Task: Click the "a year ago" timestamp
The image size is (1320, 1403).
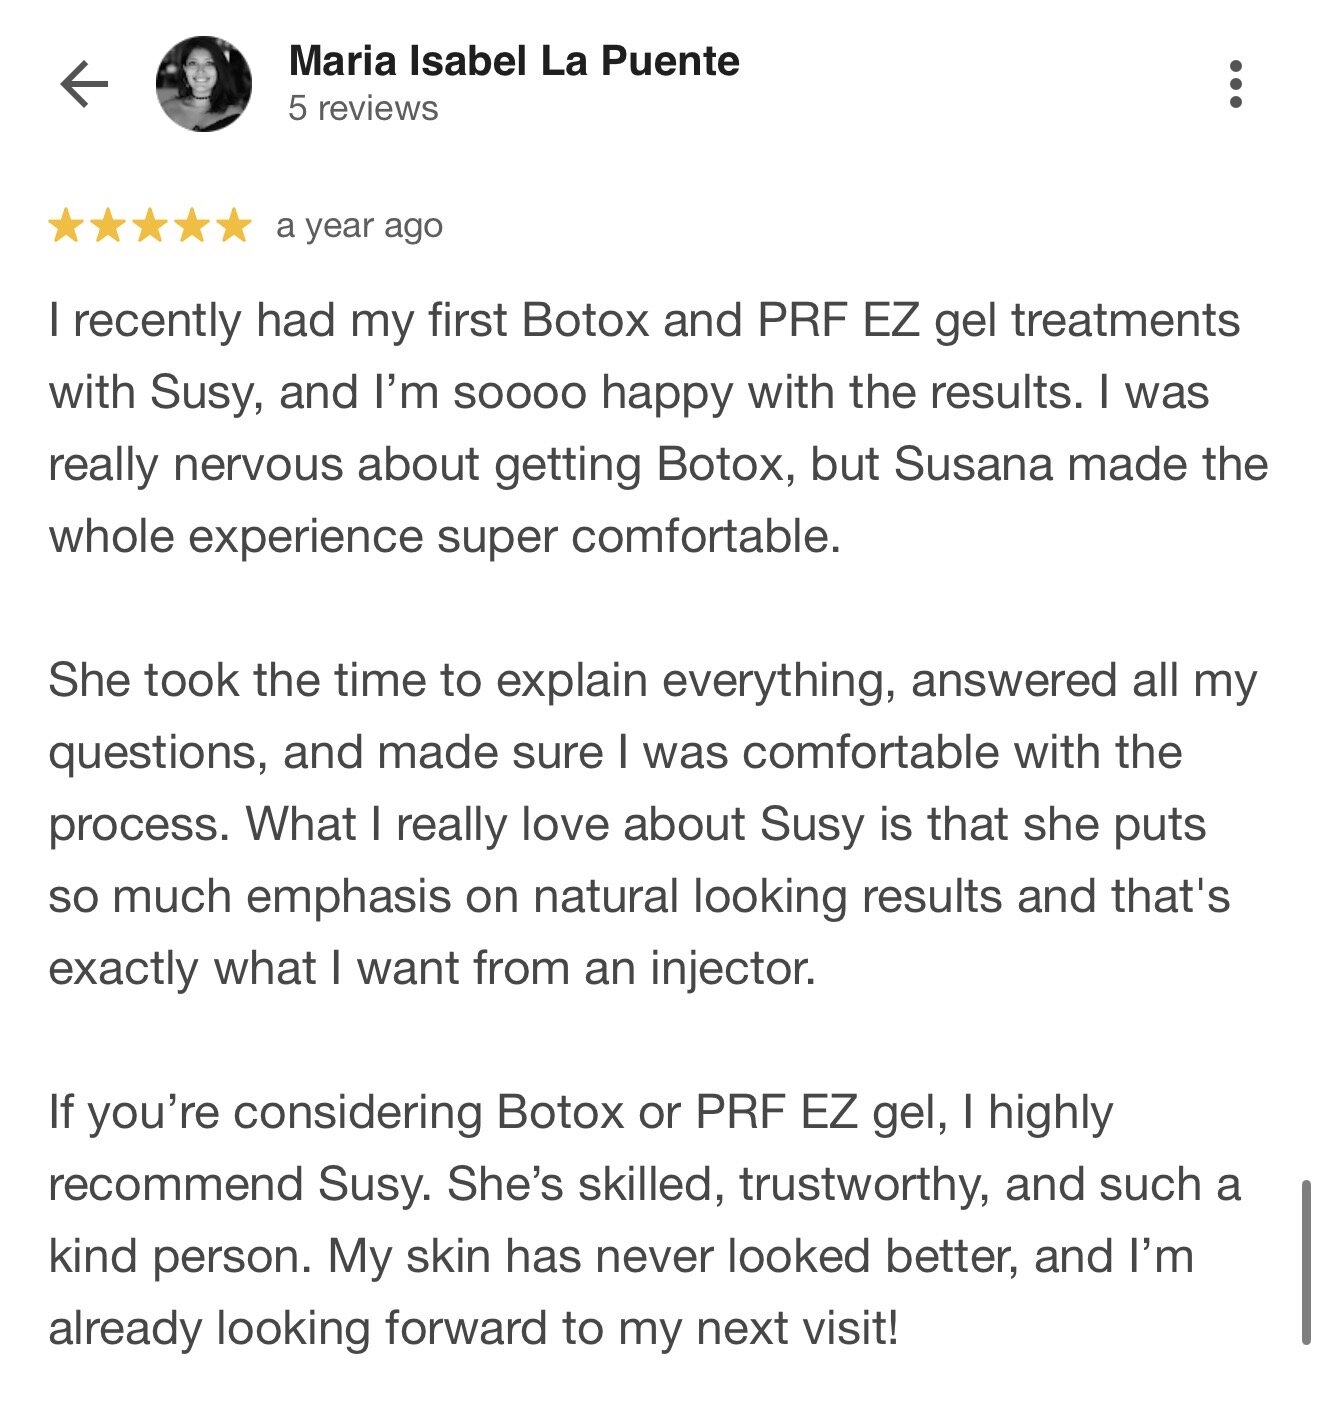Action: [359, 227]
